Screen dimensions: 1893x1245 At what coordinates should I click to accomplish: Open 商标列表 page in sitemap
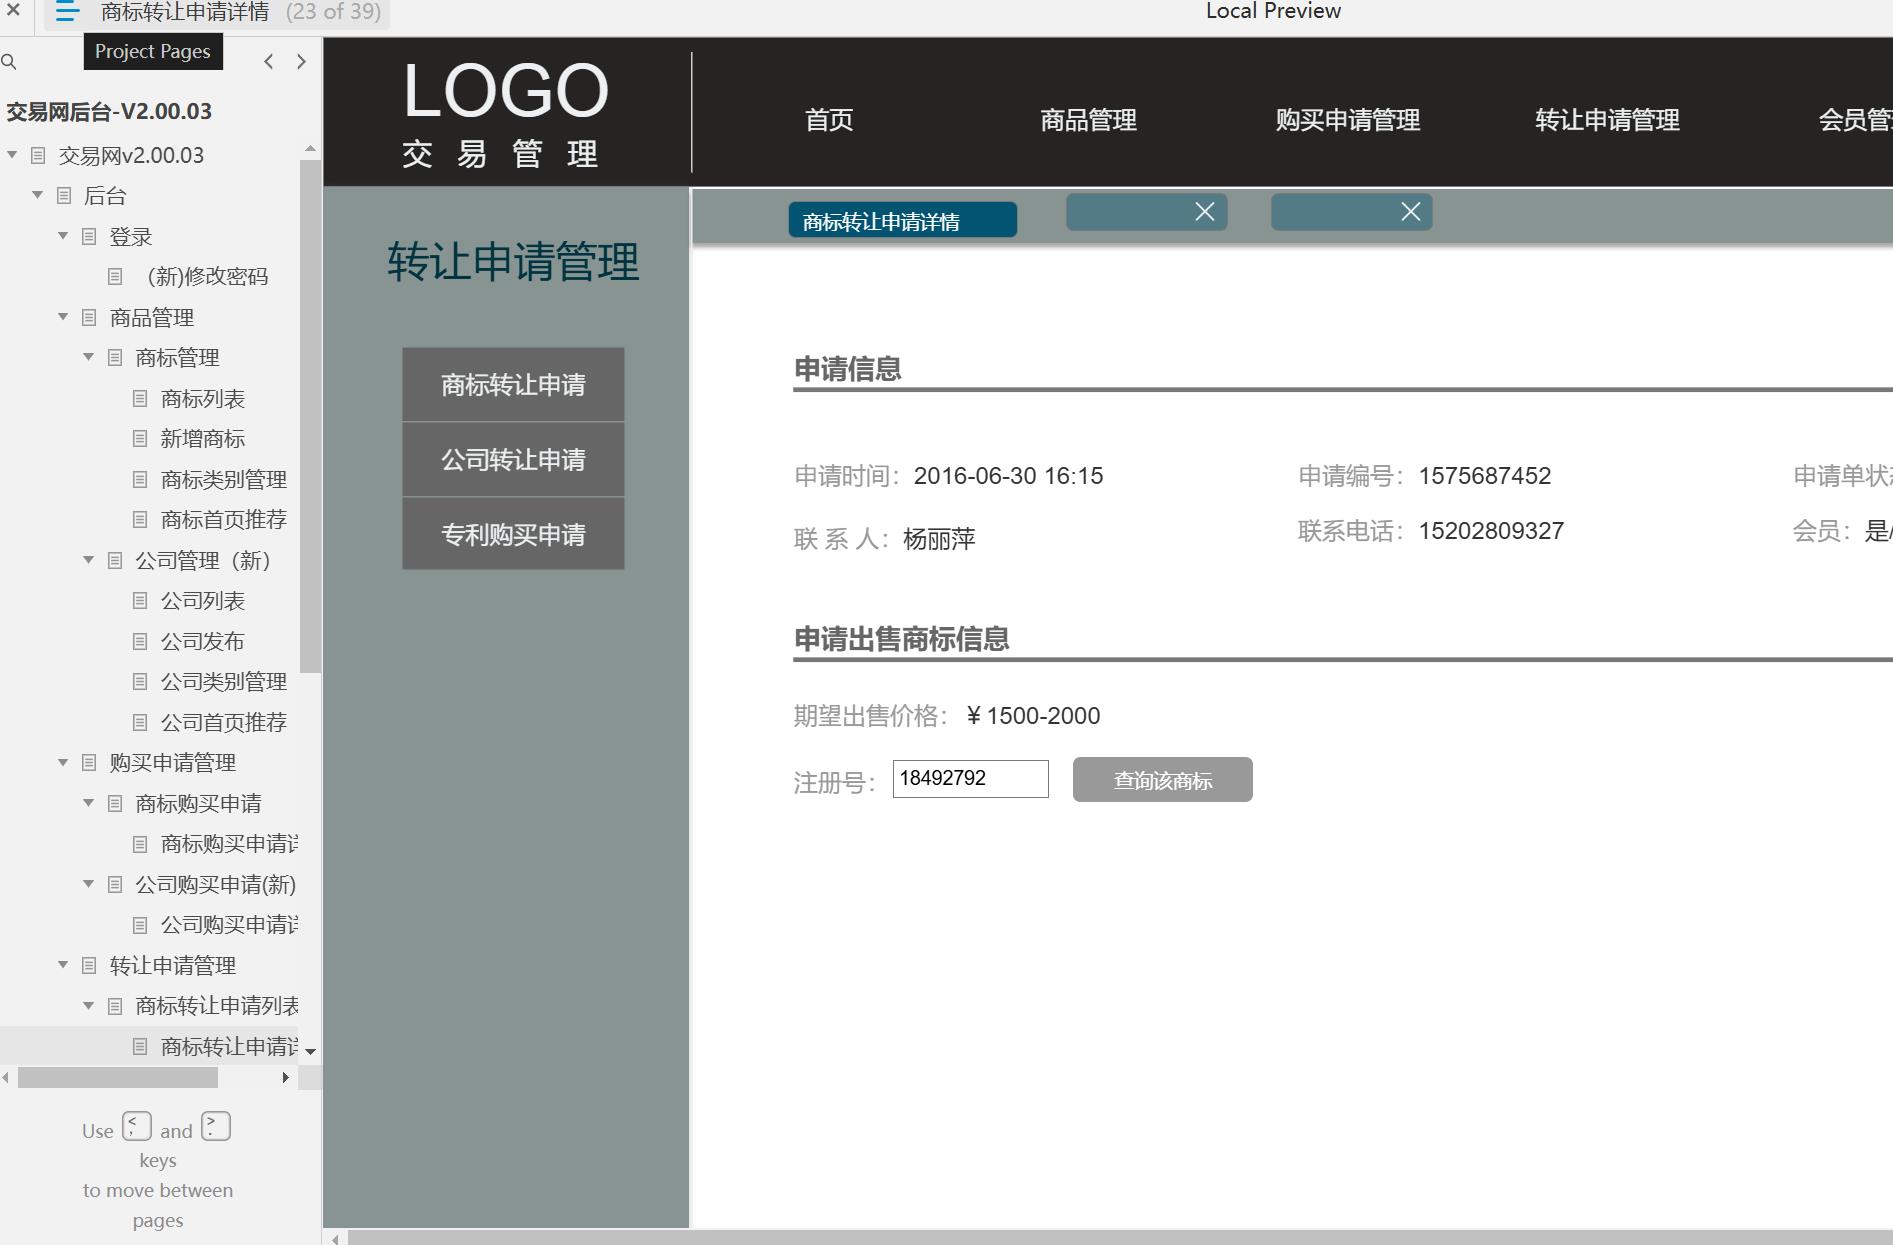coord(202,399)
